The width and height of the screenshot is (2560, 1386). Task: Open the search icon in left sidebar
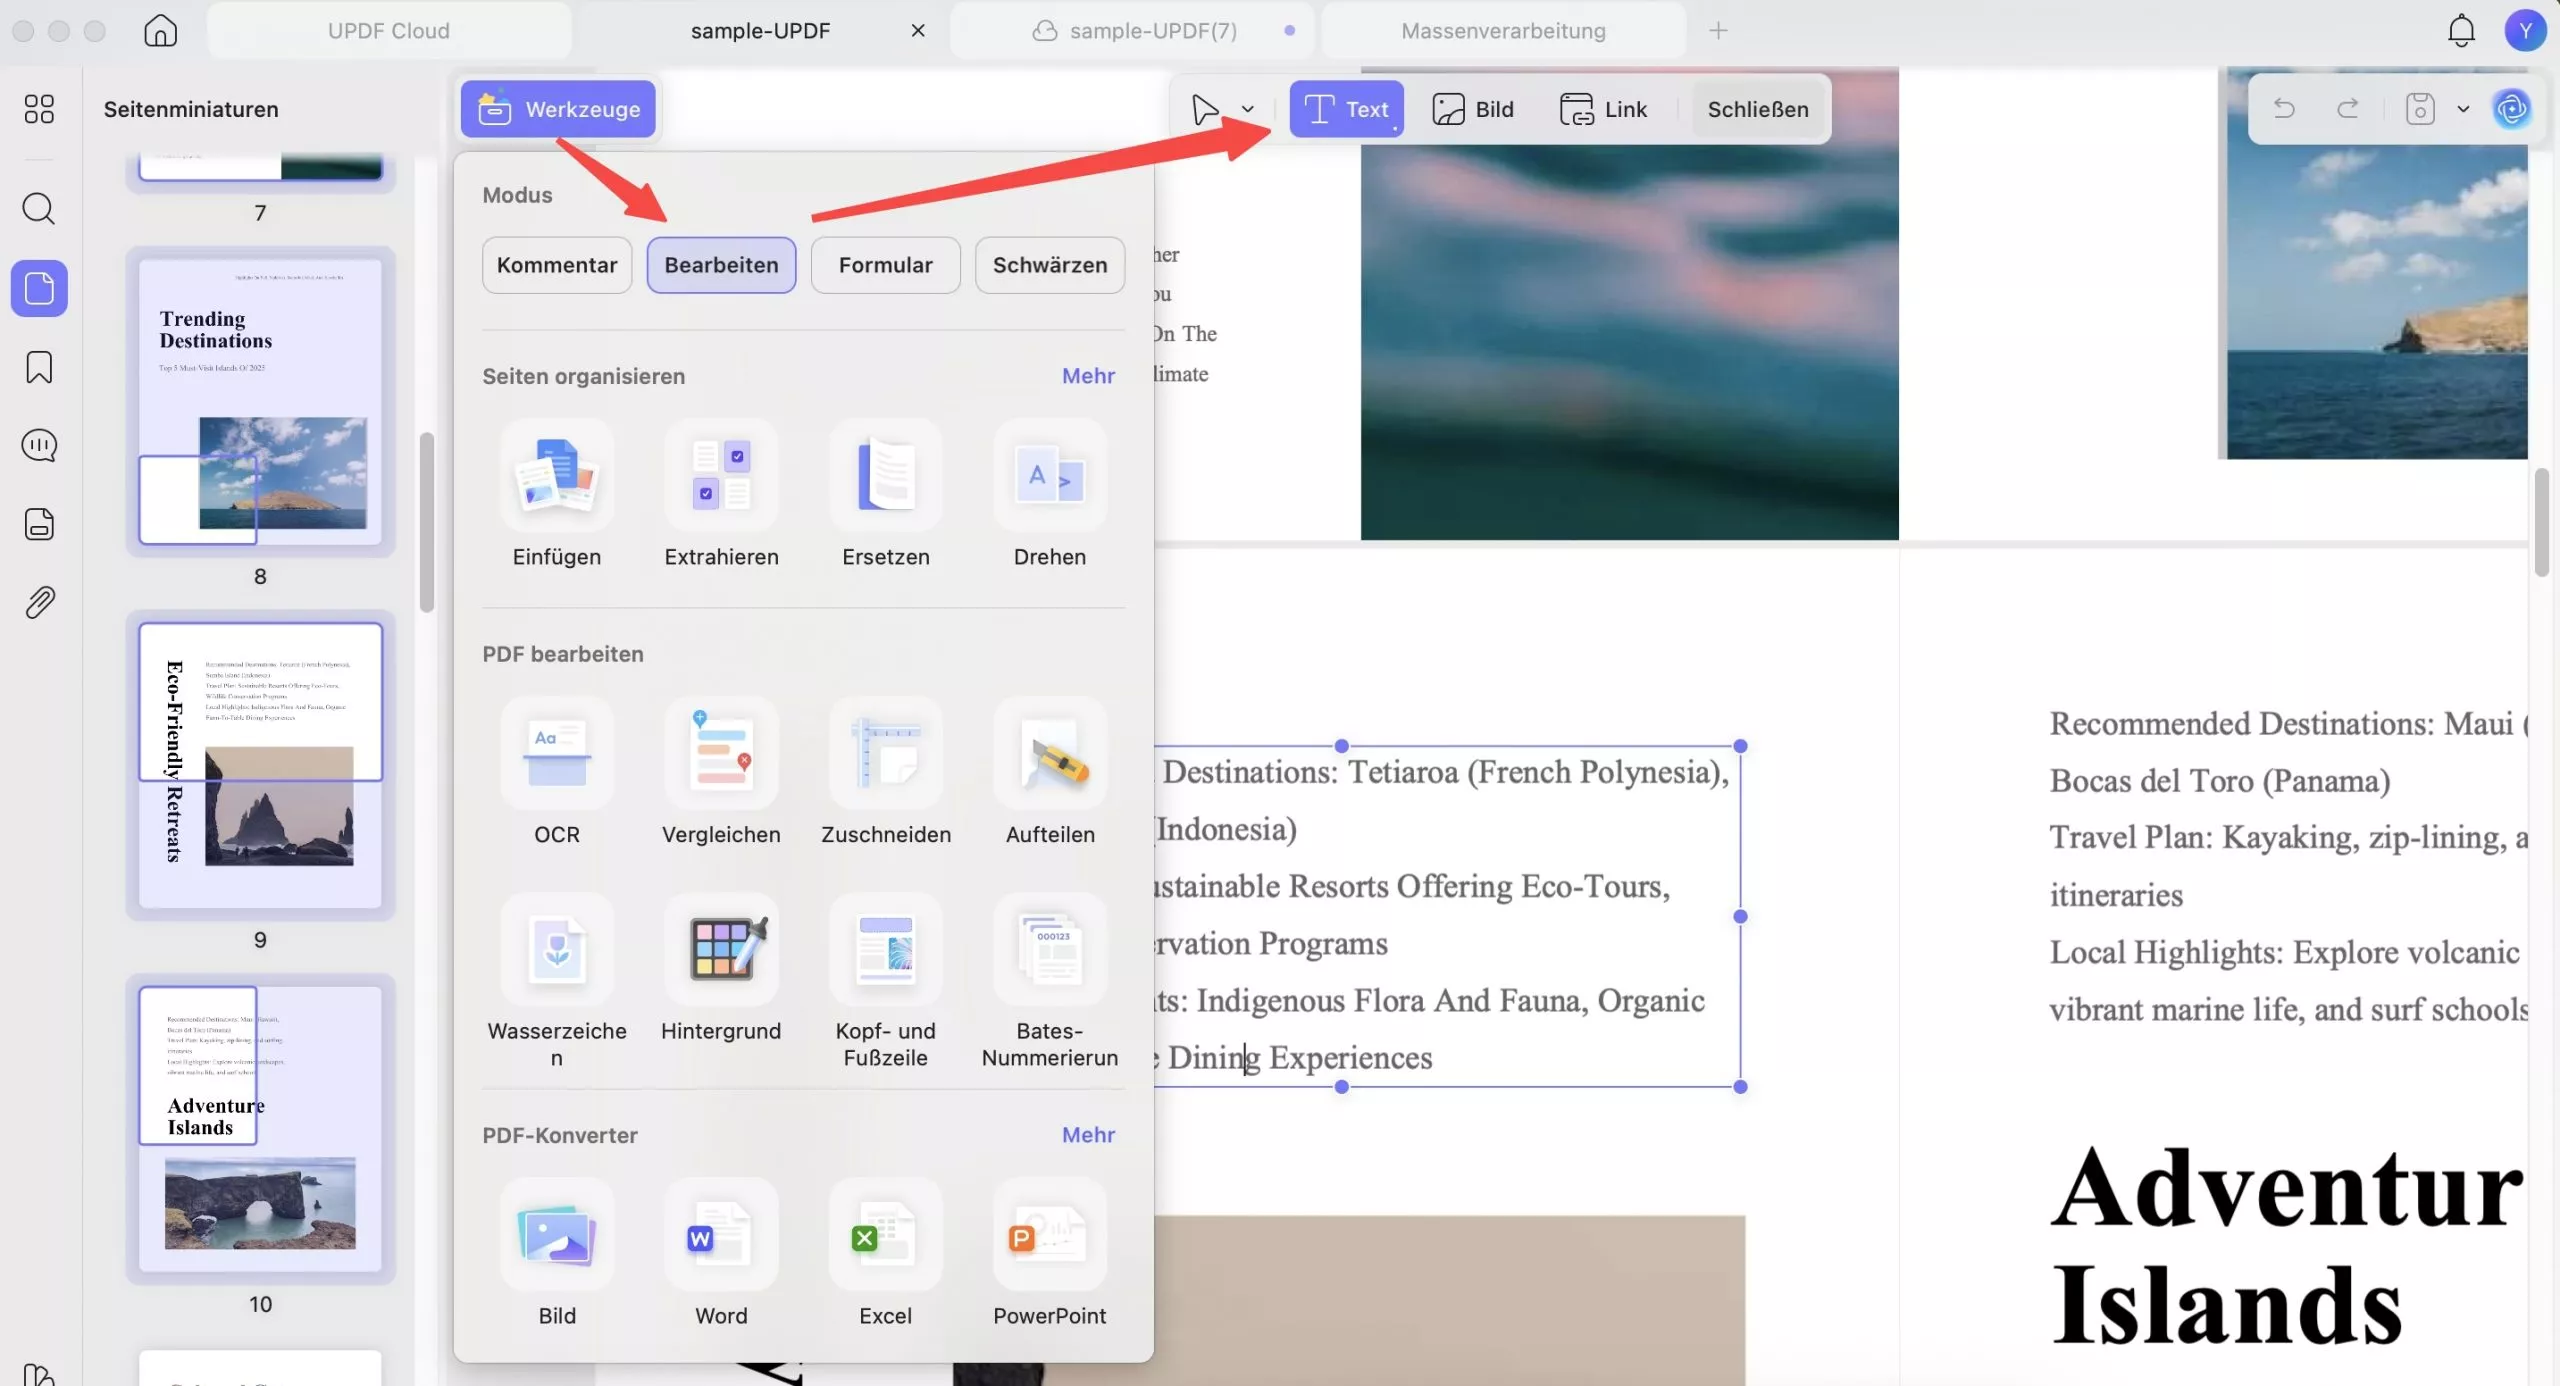[x=39, y=209]
